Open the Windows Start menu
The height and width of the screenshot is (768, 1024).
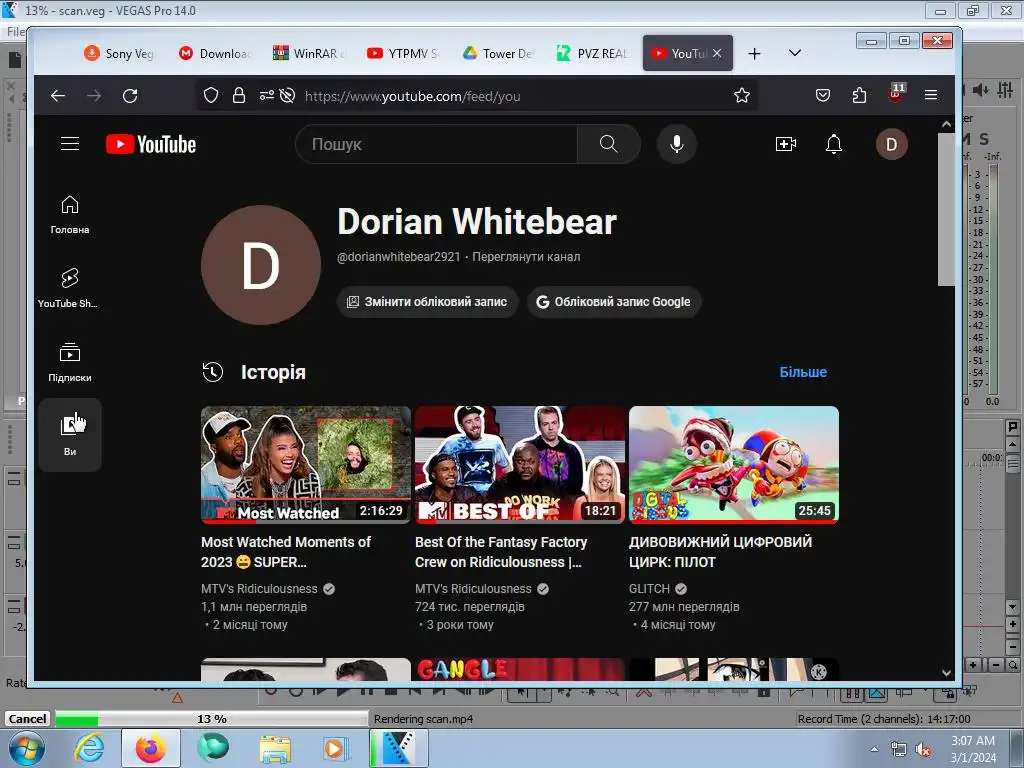click(27, 748)
